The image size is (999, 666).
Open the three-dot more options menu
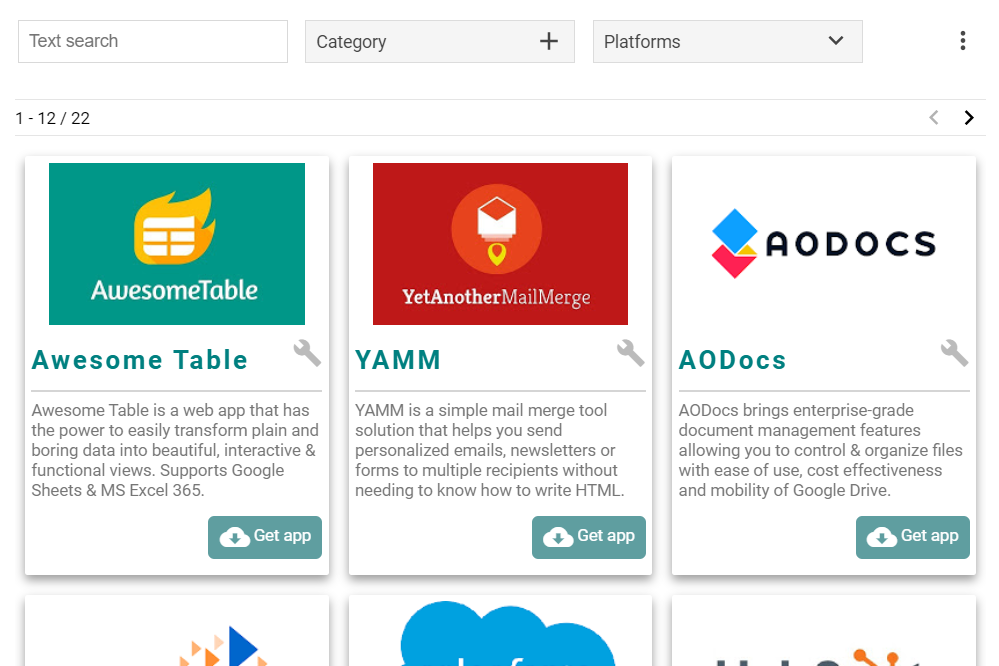pyautogui.click(x=963, y=41)
